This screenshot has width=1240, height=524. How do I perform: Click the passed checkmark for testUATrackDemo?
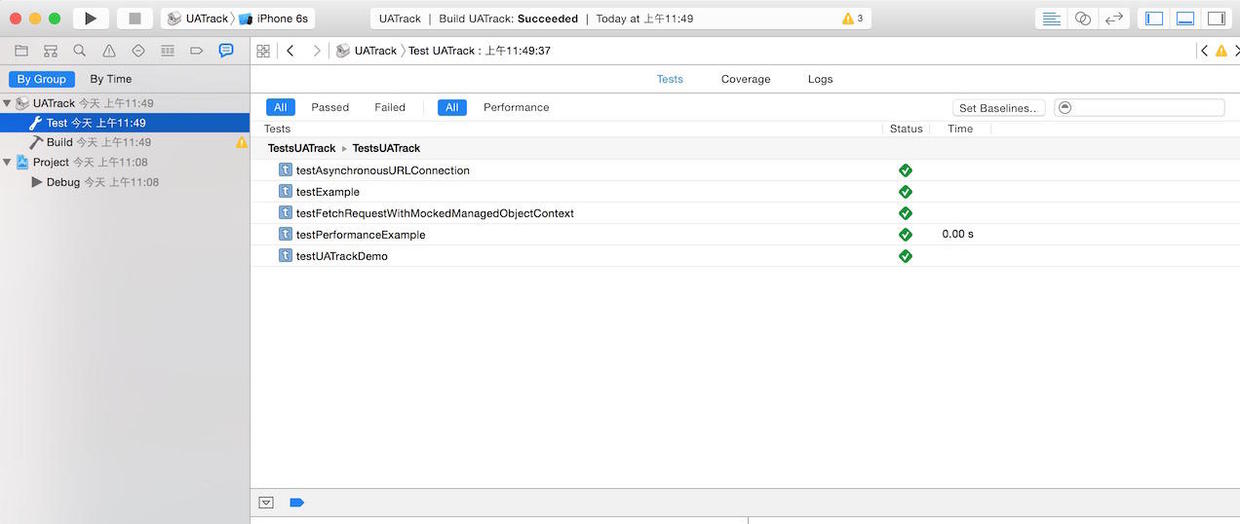(x=906, y=256)
